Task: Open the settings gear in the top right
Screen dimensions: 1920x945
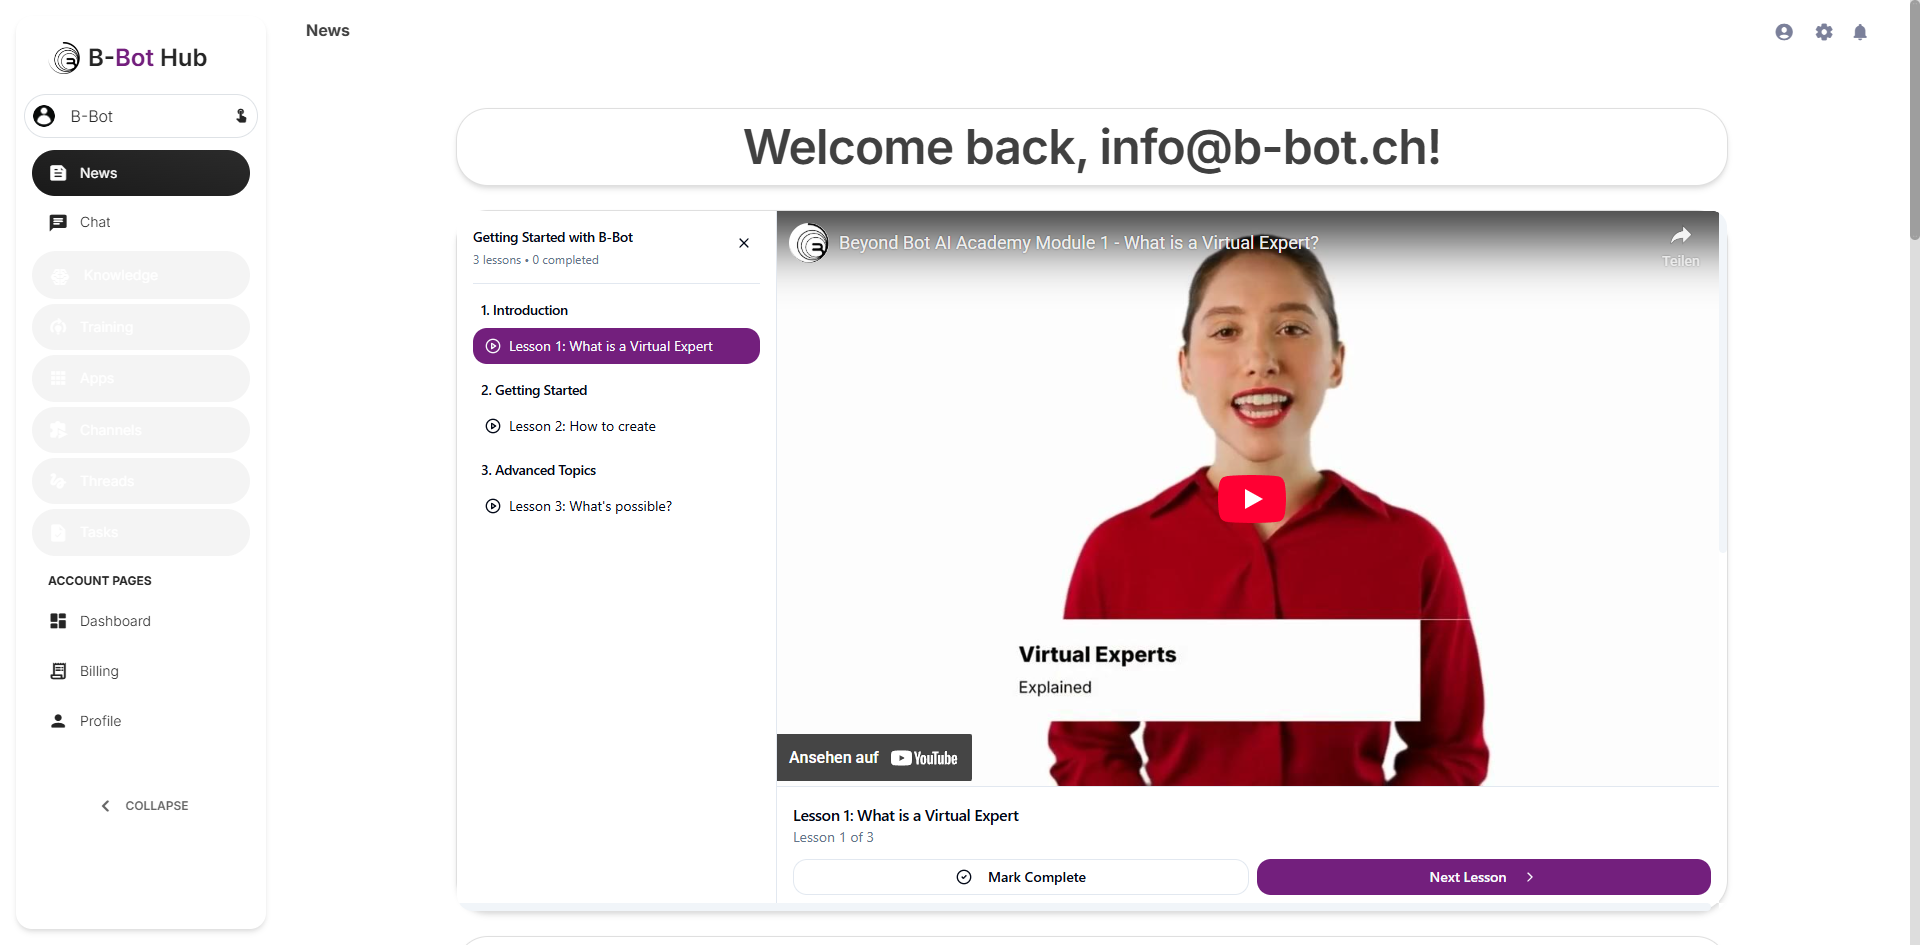Action: pyautogui.click(x=1823, y=31)
